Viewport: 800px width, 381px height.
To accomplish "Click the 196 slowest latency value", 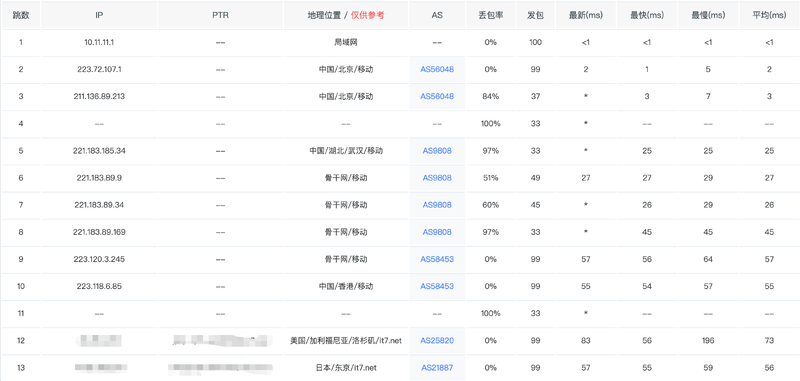I will [708, 340].
